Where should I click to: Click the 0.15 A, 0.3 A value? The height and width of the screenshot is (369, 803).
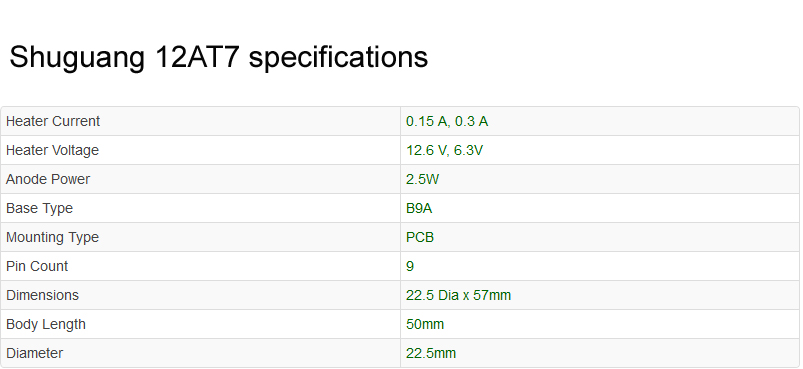click(x=447, y=121)
